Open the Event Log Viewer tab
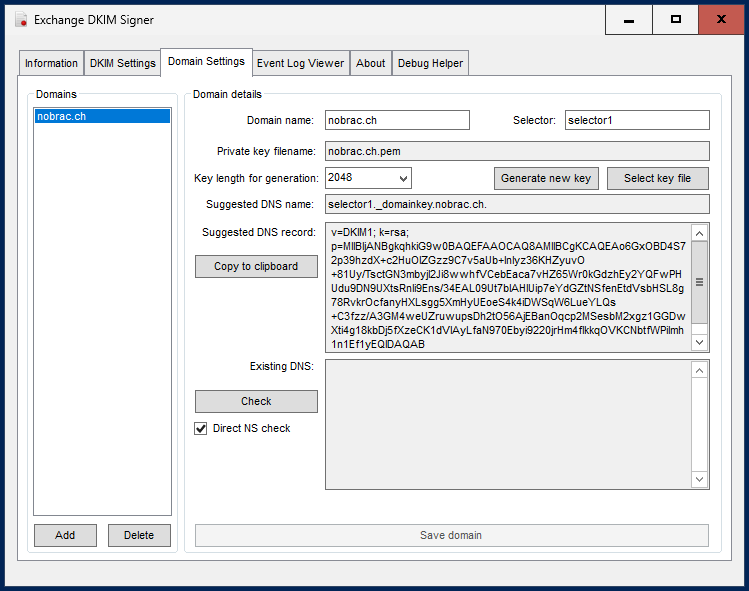749x591 pixels. (x=300, y=63)
